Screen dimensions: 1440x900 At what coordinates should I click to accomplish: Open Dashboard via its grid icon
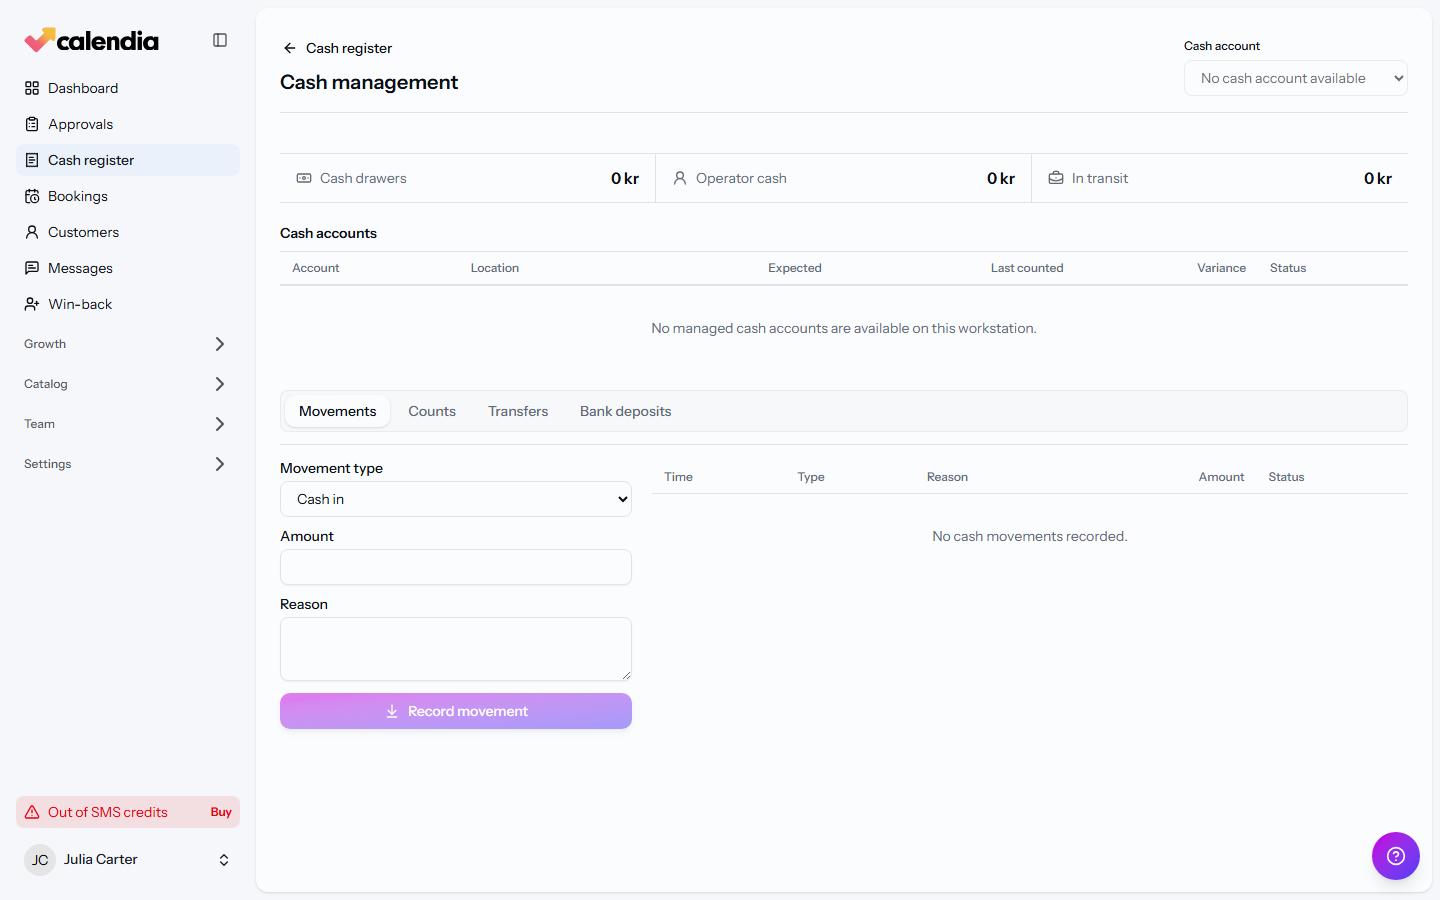tap(32, 88)
